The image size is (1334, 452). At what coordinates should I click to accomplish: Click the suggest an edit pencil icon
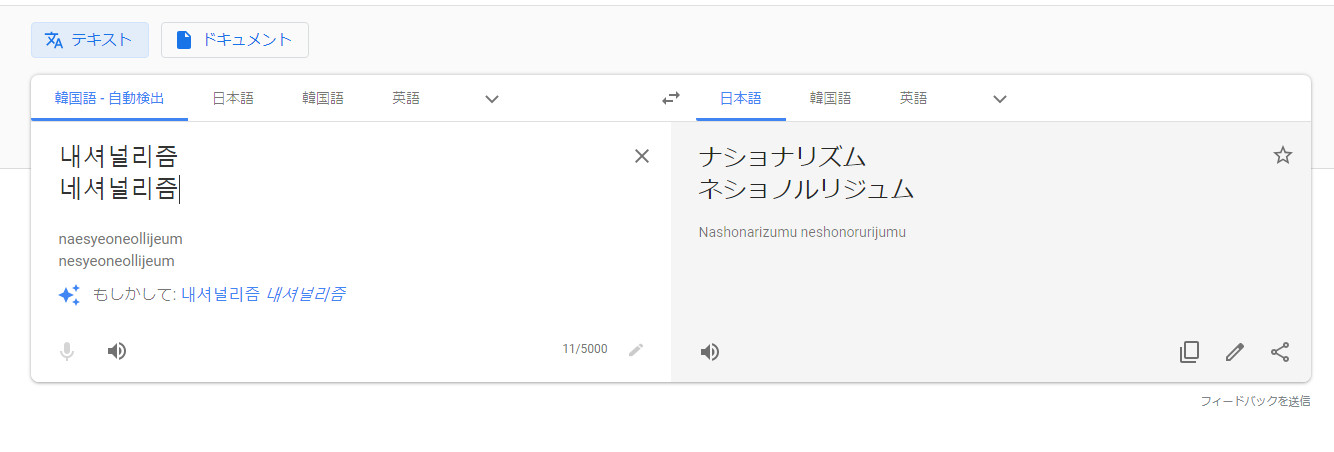coord(1235,352)
